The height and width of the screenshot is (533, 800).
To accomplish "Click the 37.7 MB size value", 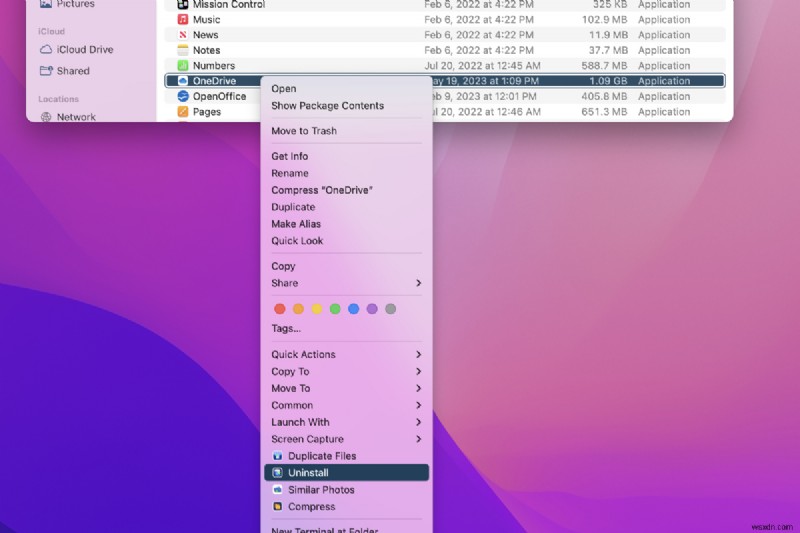I will click(608, 50).
